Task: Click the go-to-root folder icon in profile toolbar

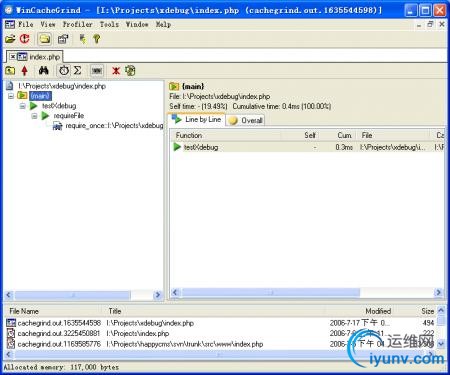Action: pos(10,71)
